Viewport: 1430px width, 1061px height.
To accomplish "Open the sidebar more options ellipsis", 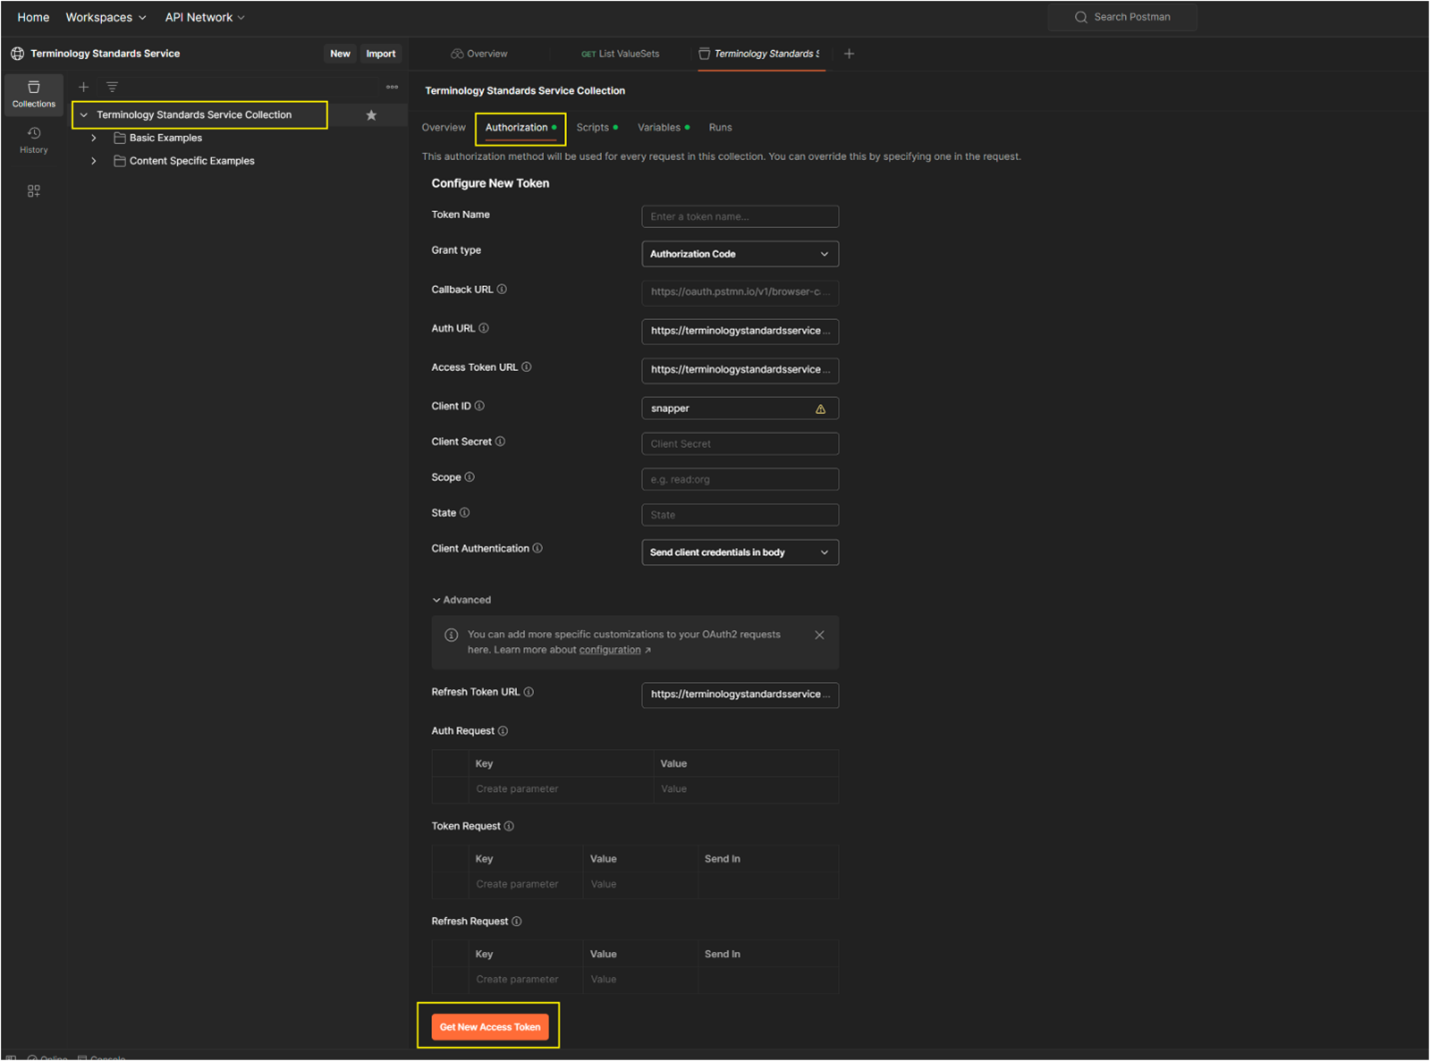I will pos(392,87).
